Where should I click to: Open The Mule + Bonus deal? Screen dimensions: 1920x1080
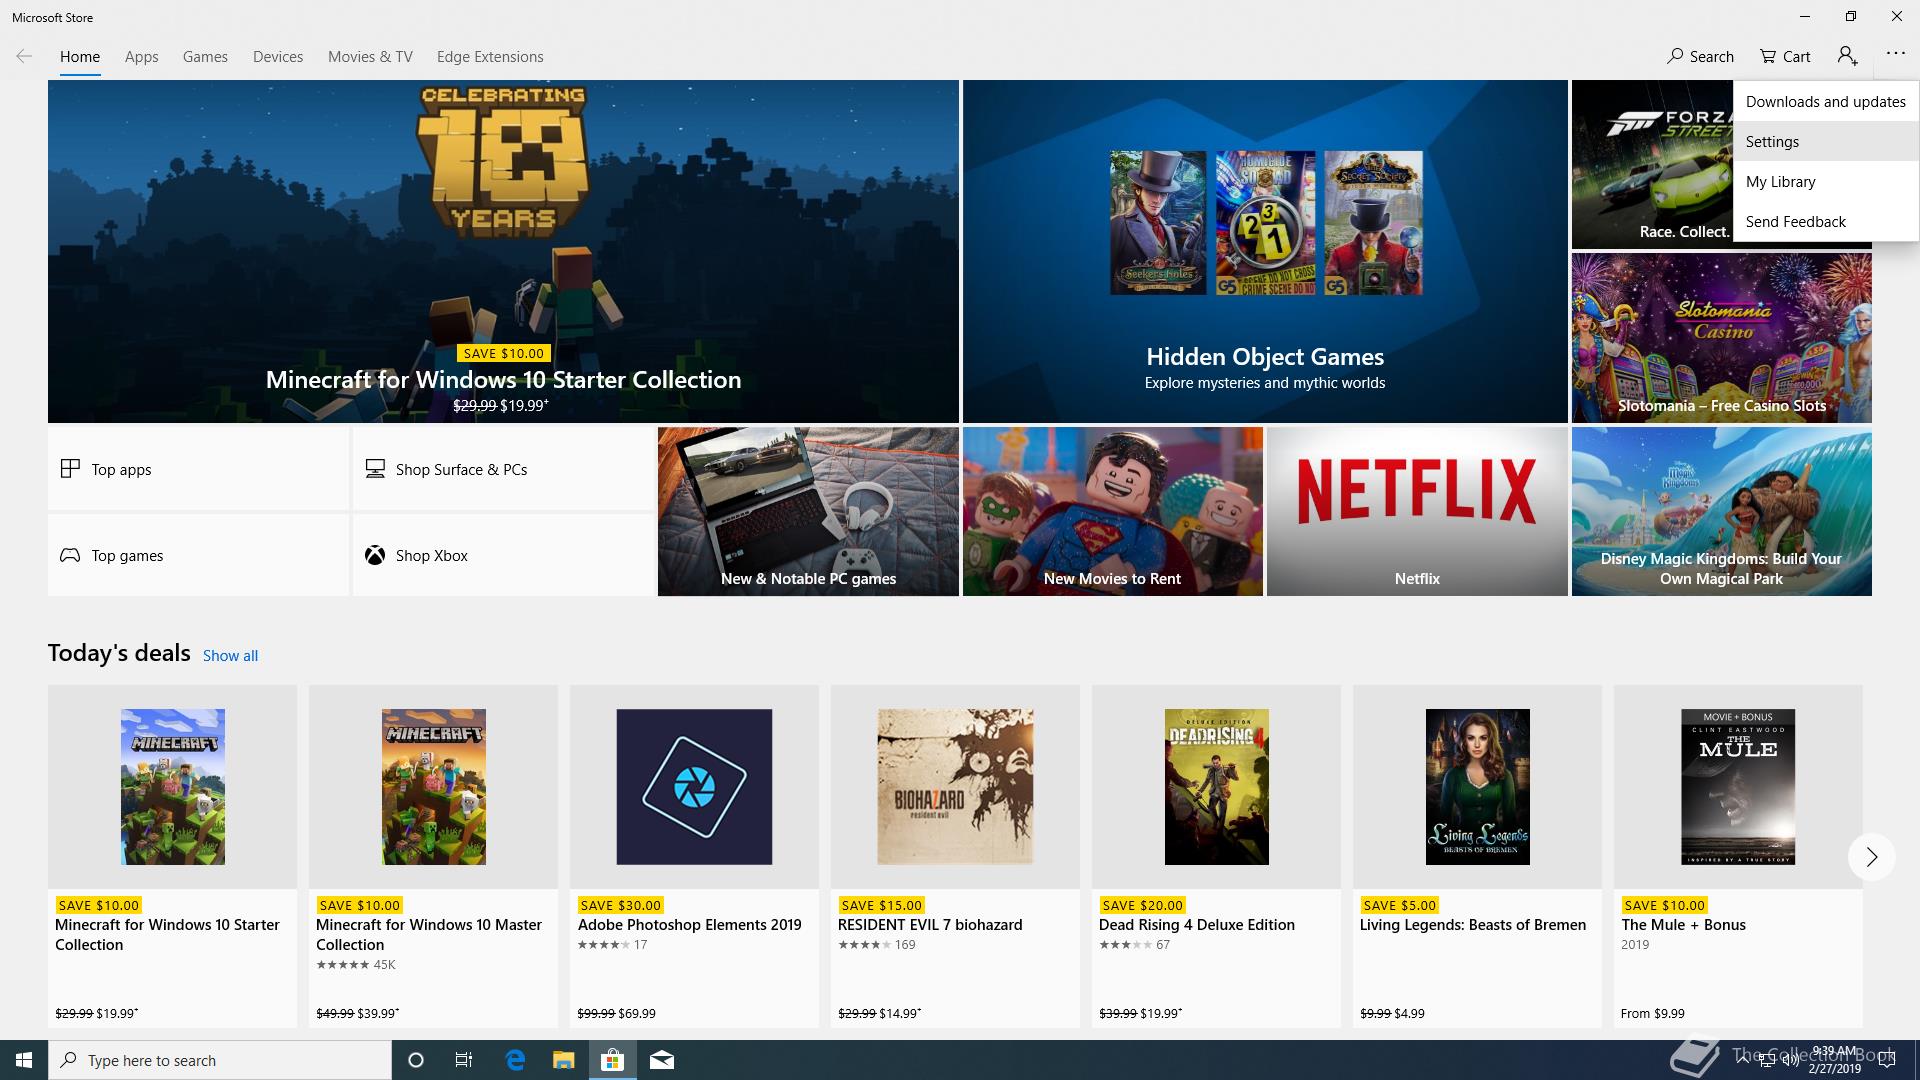[x=1738, y=856]
